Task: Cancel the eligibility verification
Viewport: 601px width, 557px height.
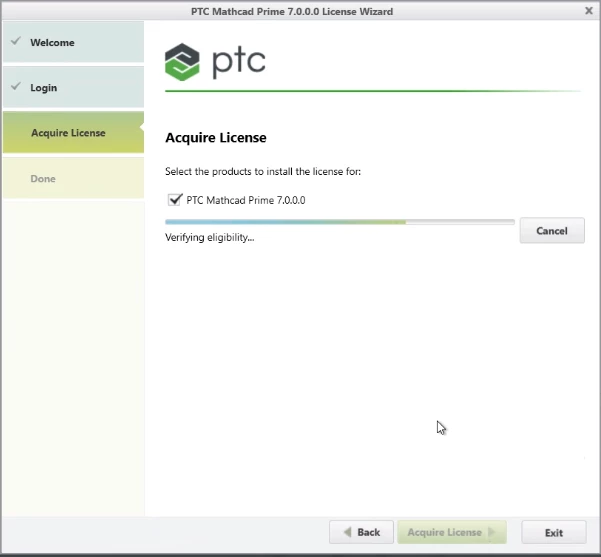Action: 552,230
